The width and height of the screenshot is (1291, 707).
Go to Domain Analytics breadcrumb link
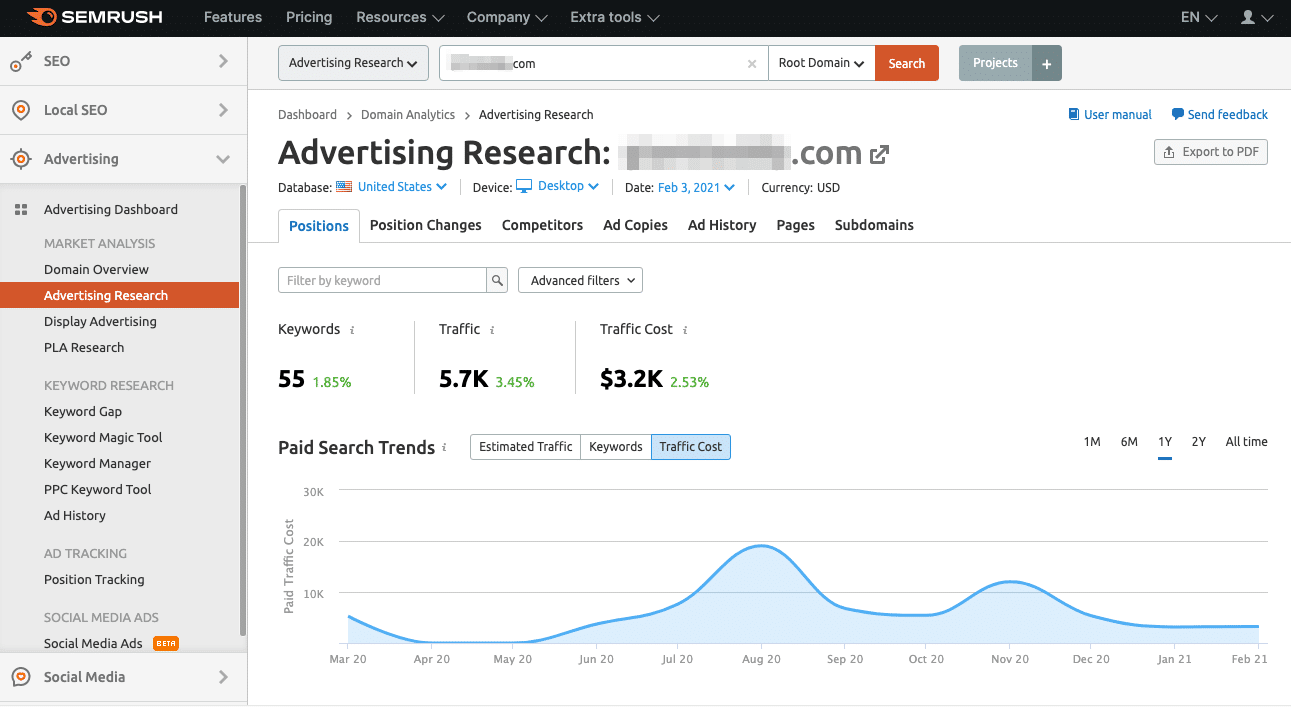408,115
